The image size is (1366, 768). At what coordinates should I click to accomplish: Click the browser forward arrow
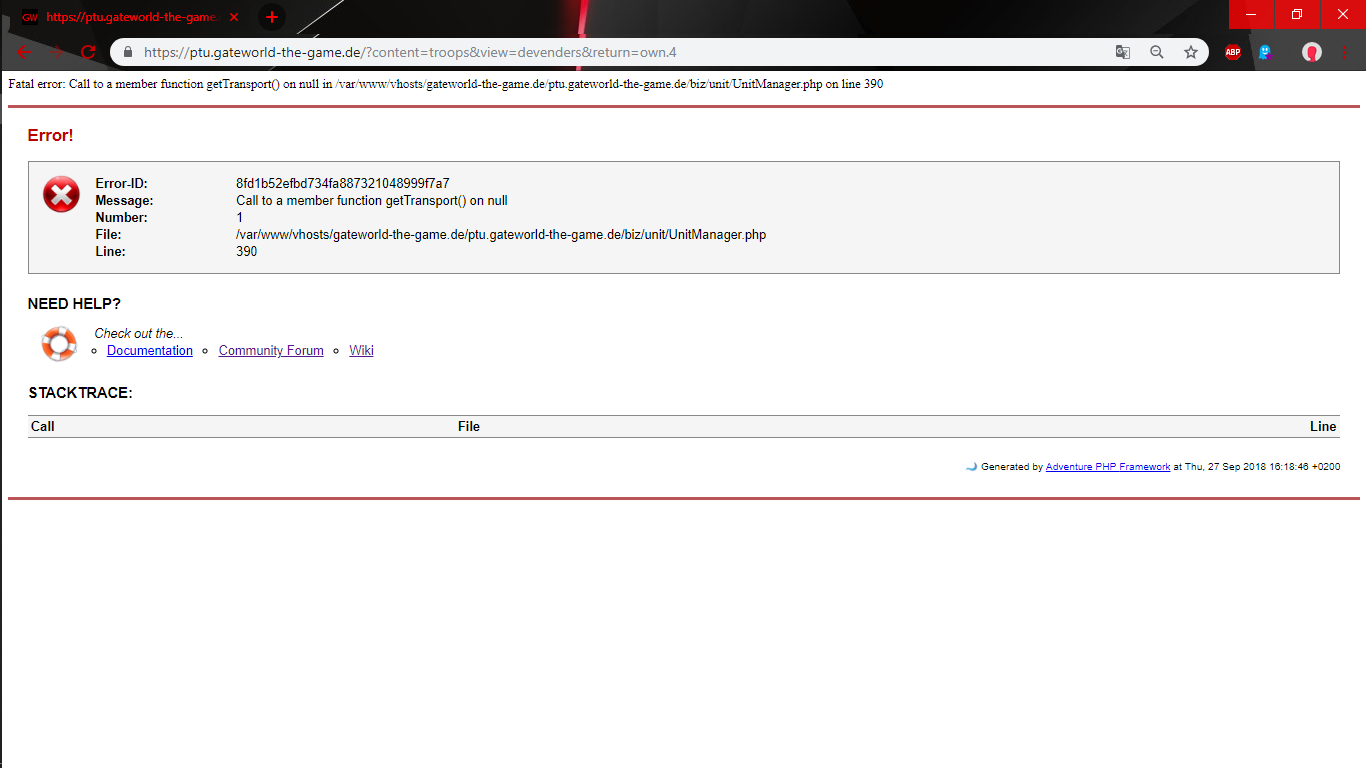57,52
